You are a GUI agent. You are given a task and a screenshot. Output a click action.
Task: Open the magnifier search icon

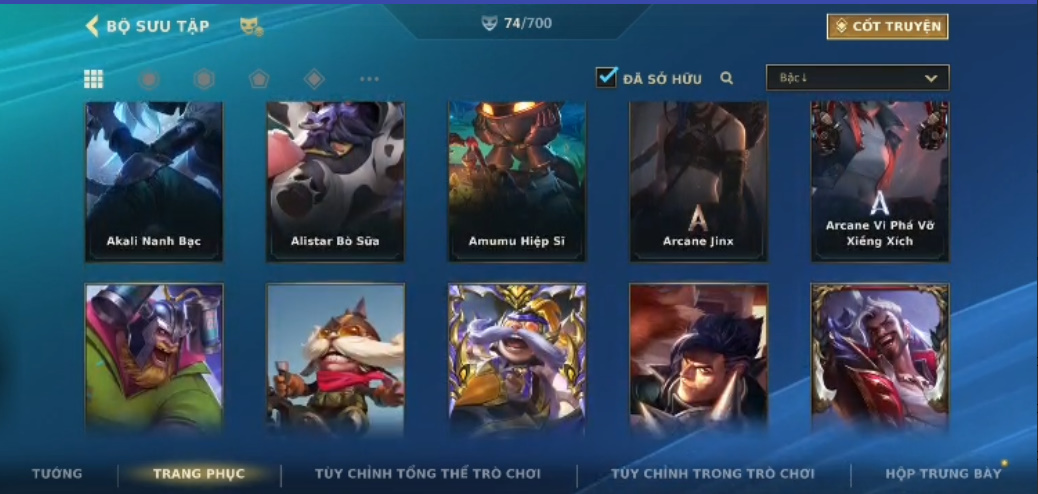pyautogui.click(x=726, y=78)
